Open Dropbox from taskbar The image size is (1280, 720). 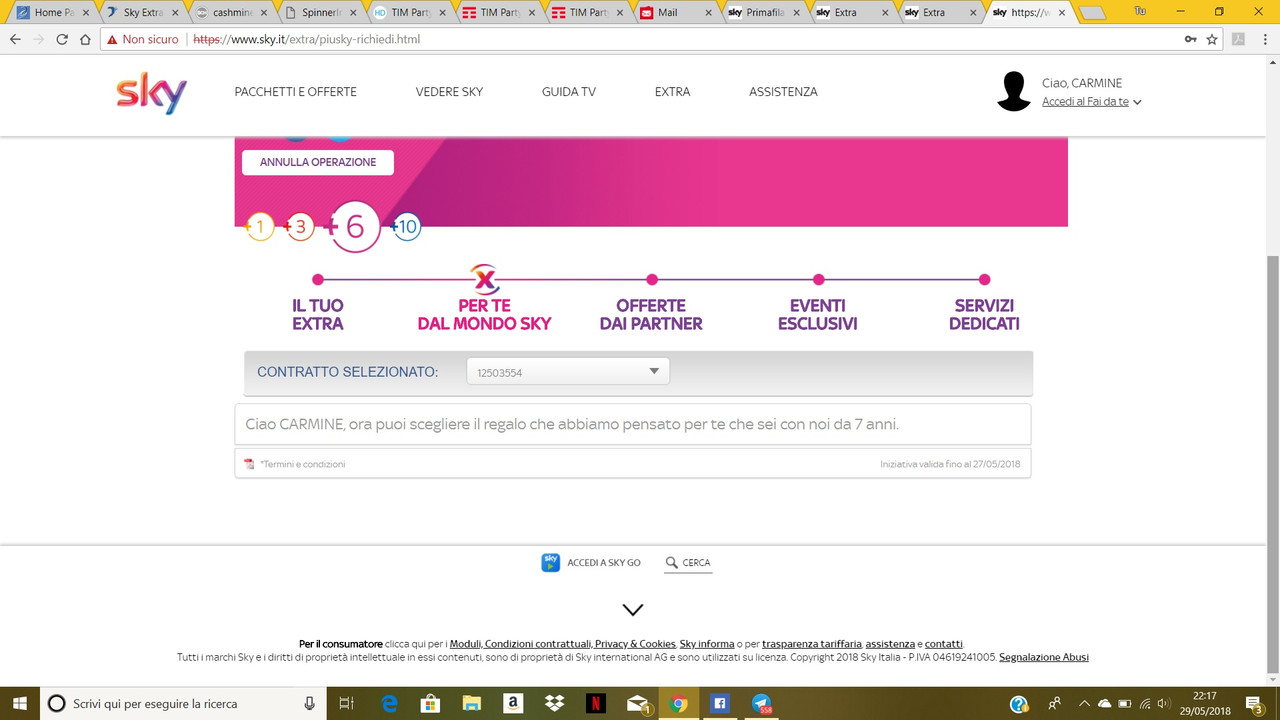[554, 703]
